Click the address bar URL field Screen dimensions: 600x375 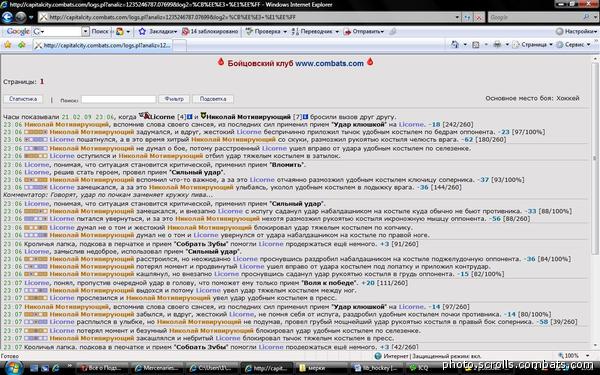(250, 17)
